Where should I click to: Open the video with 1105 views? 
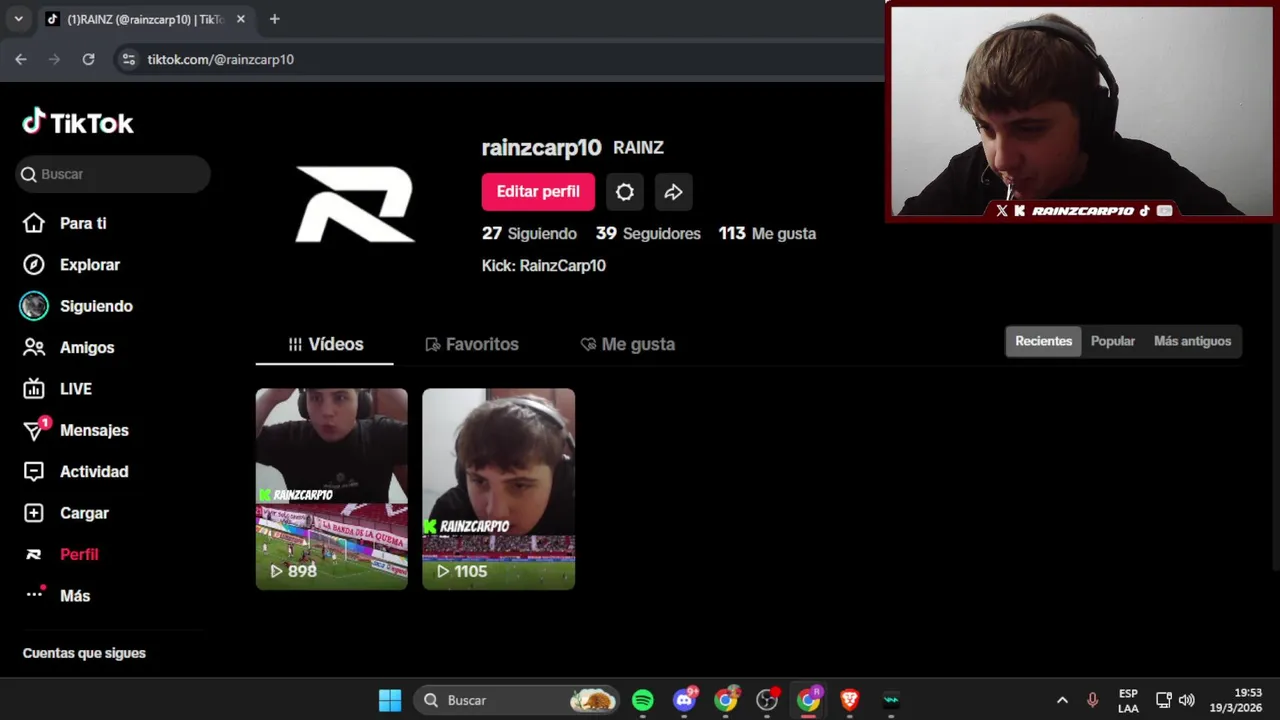pos(498,489)
